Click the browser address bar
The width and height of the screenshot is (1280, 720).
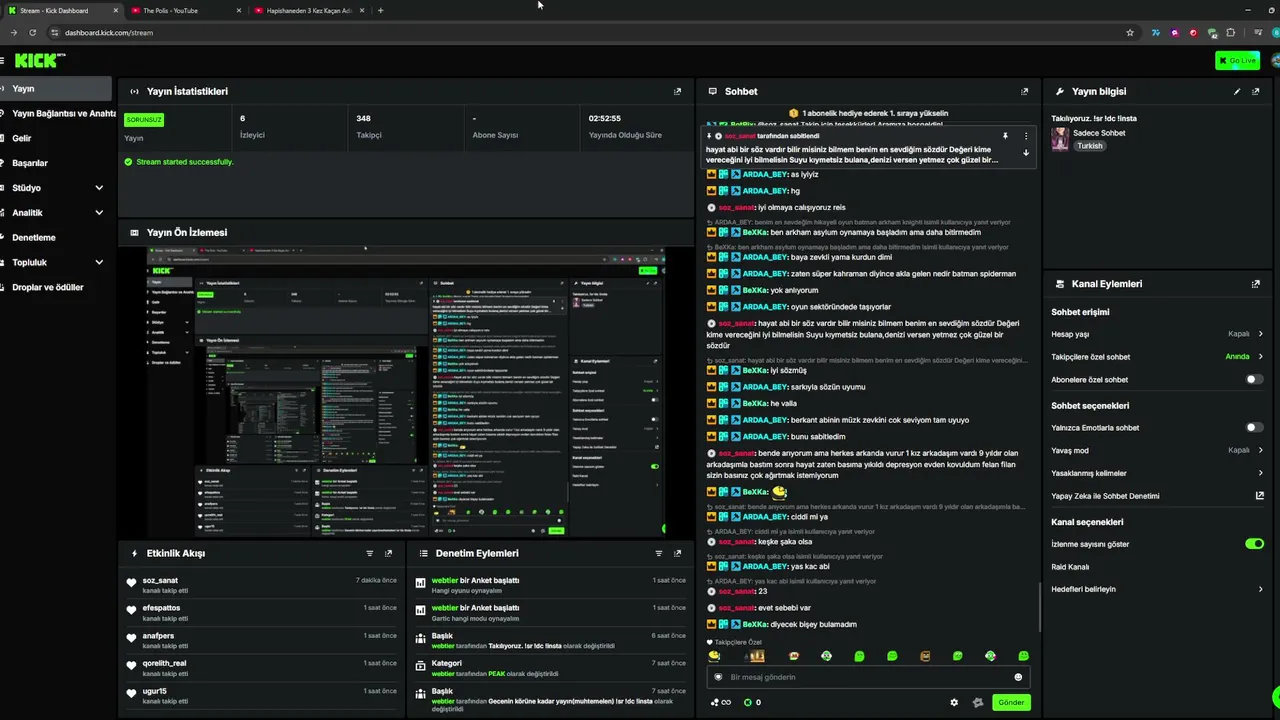(590, 33)
